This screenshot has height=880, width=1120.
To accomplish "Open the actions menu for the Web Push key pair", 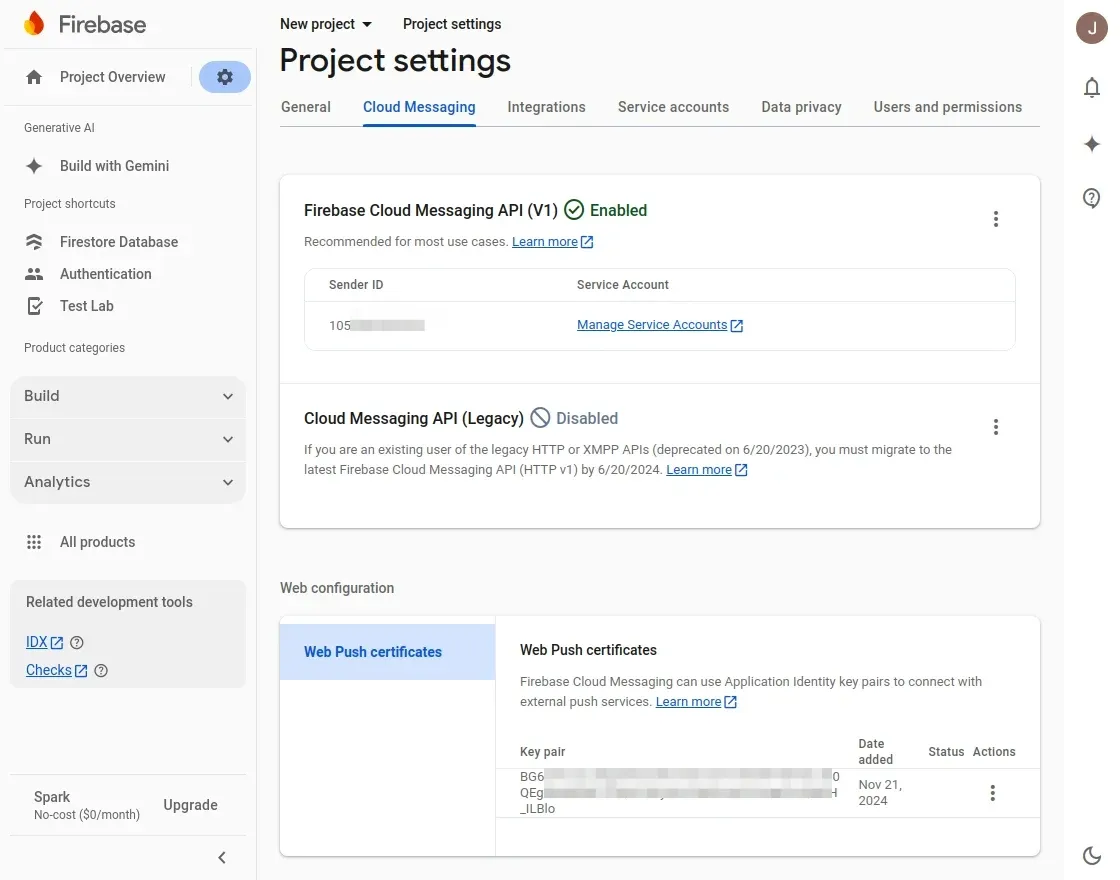I will click(992, 793).
